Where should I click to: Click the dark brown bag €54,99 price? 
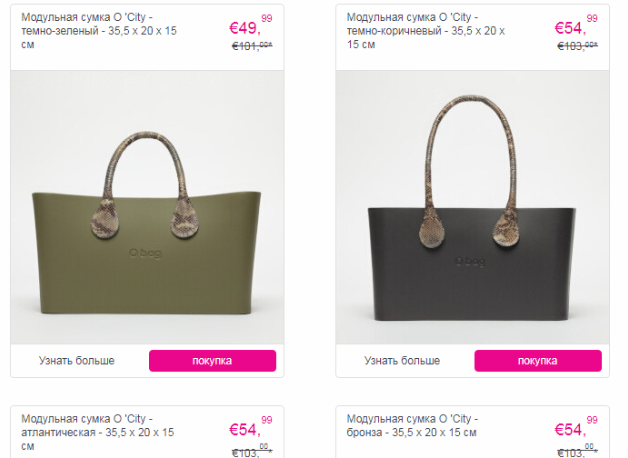pos(576,26)
